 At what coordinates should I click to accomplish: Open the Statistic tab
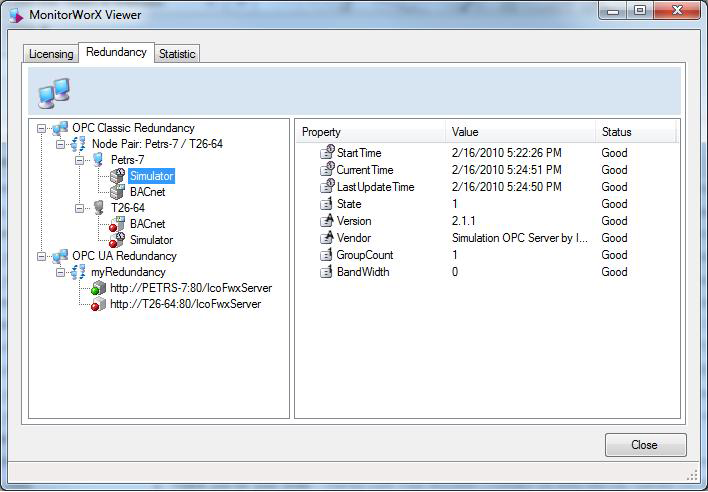pyautogui.click(x=178, y=54)
